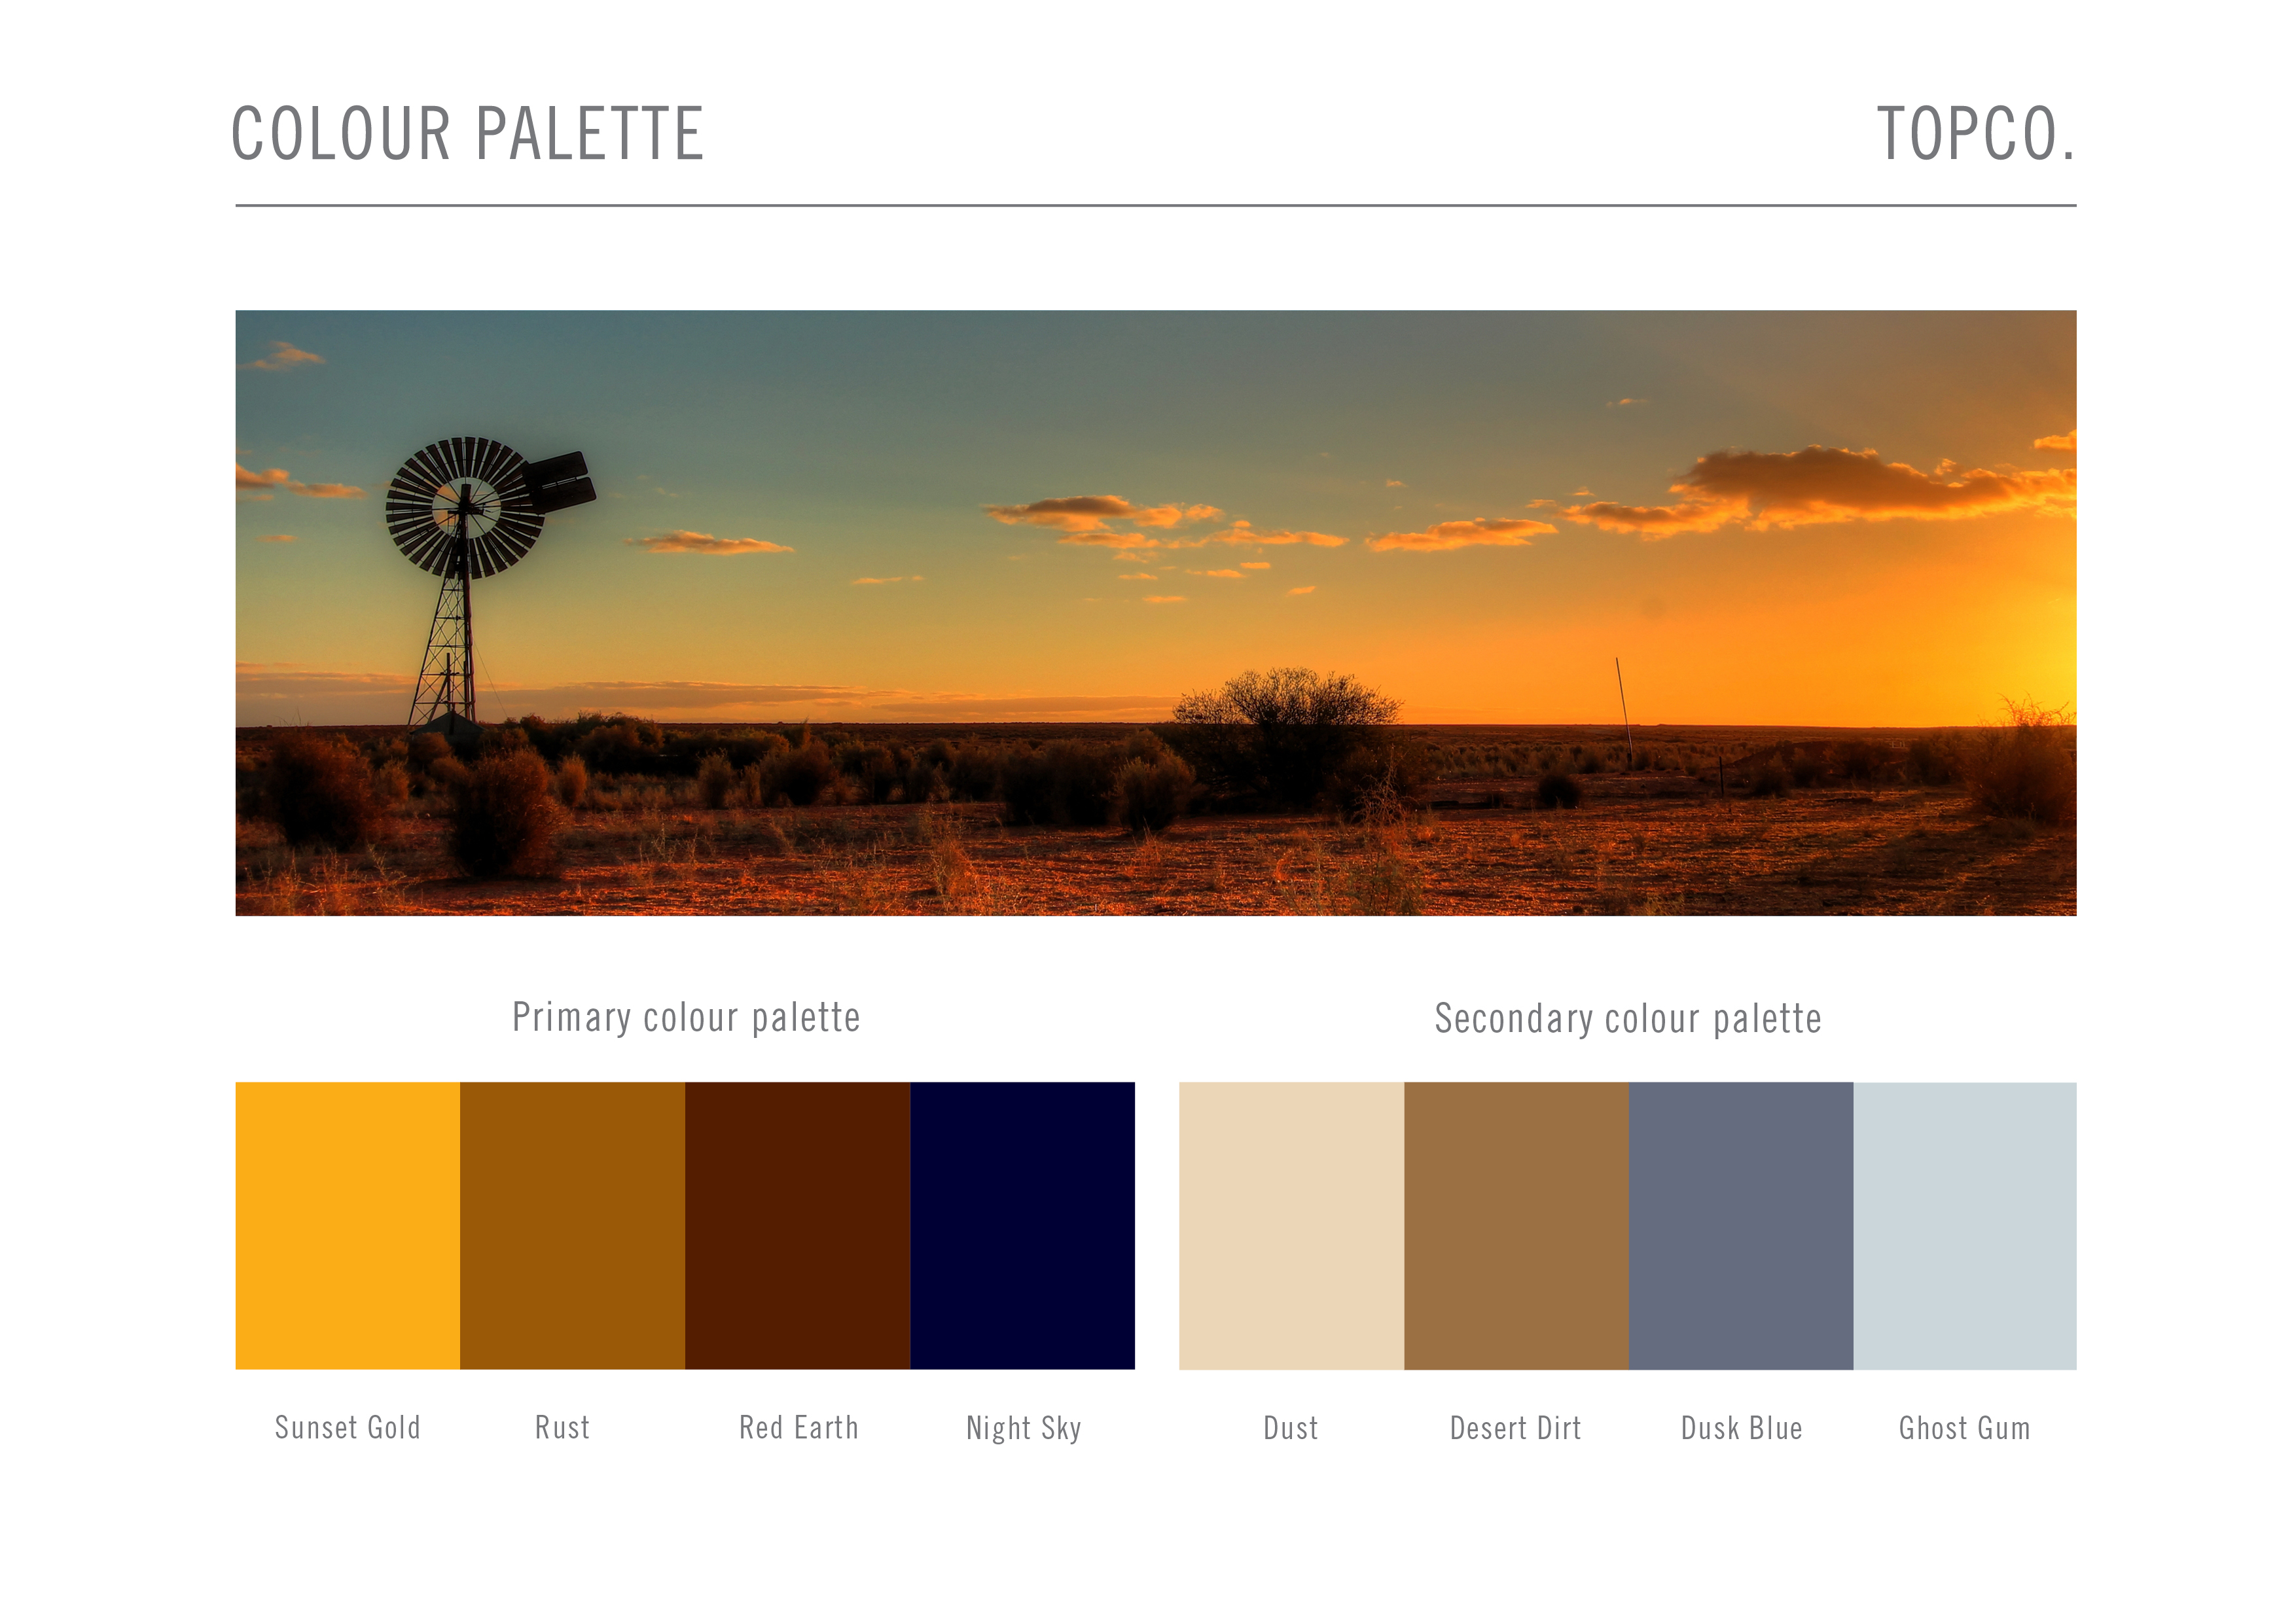Pick the Red Earth colour swatch
This screenshot has width=2296, height=1623.
(797, 1225)
